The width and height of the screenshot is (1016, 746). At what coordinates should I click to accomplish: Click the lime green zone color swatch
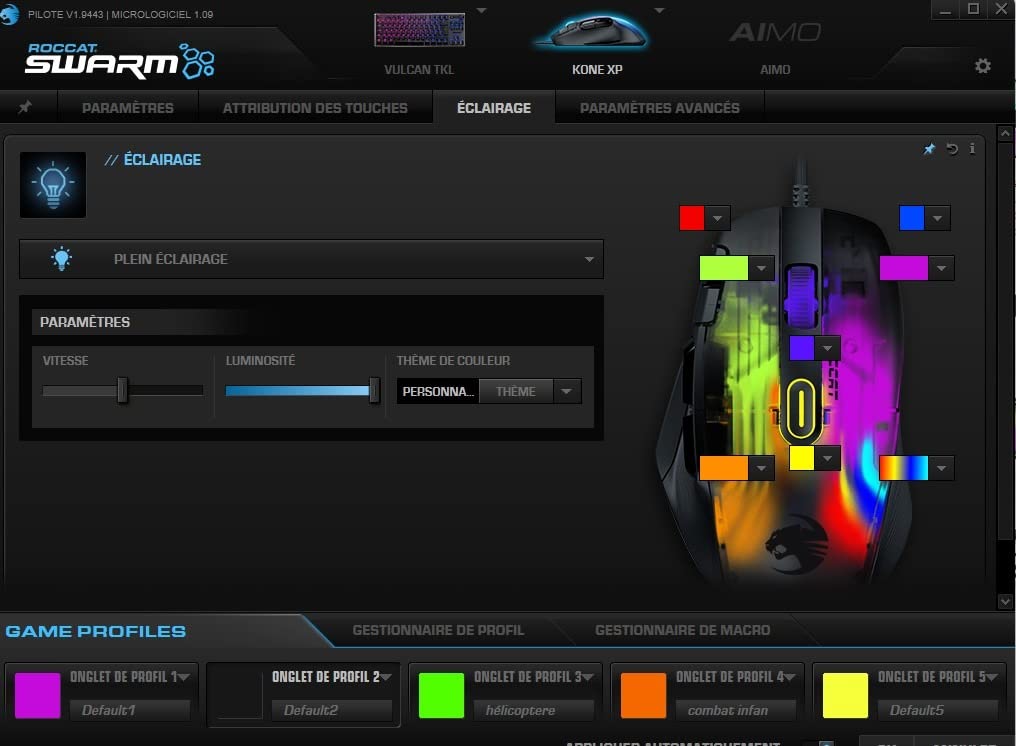coord(724,268)
